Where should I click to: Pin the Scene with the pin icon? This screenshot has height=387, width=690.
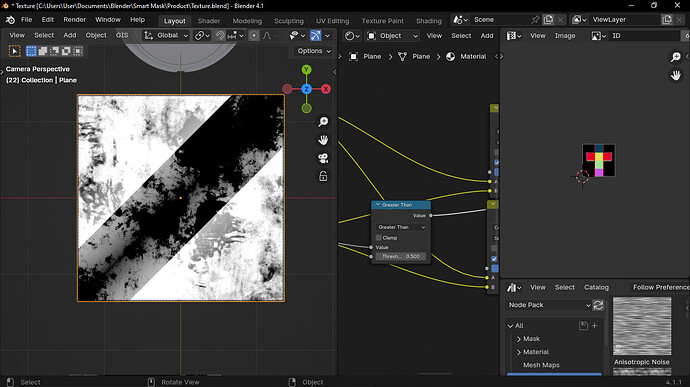click(x=535, y=20)
